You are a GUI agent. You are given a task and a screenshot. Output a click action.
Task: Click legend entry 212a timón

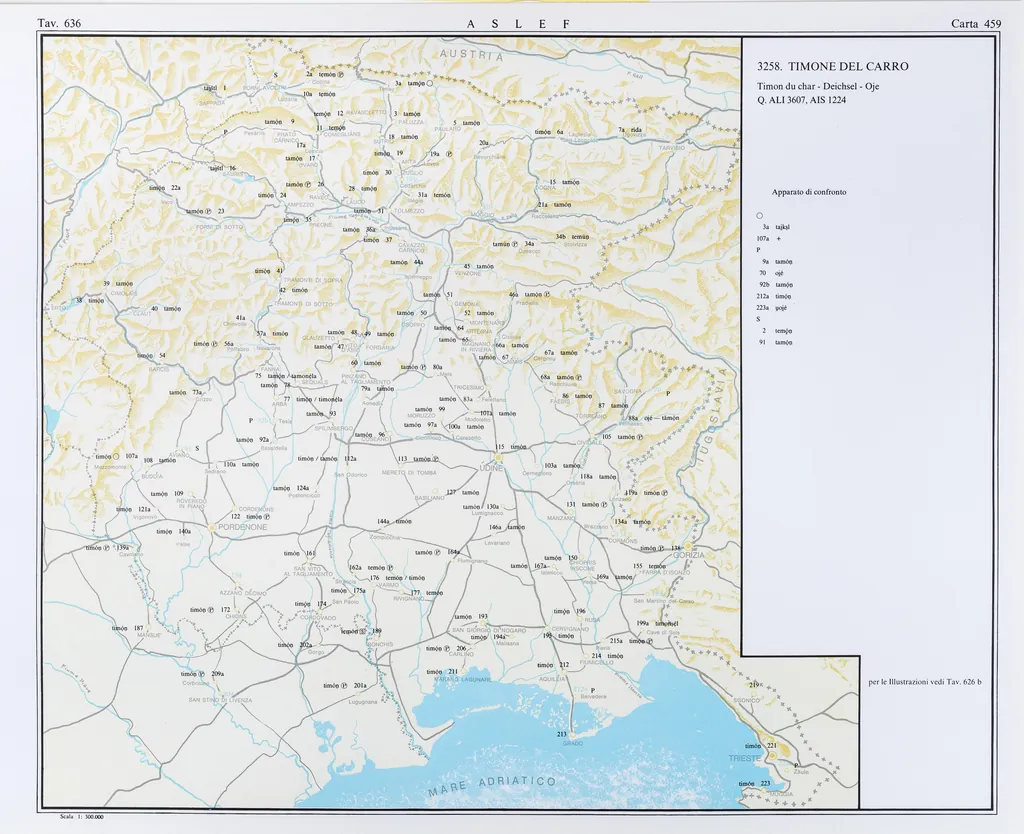point(775,296)
